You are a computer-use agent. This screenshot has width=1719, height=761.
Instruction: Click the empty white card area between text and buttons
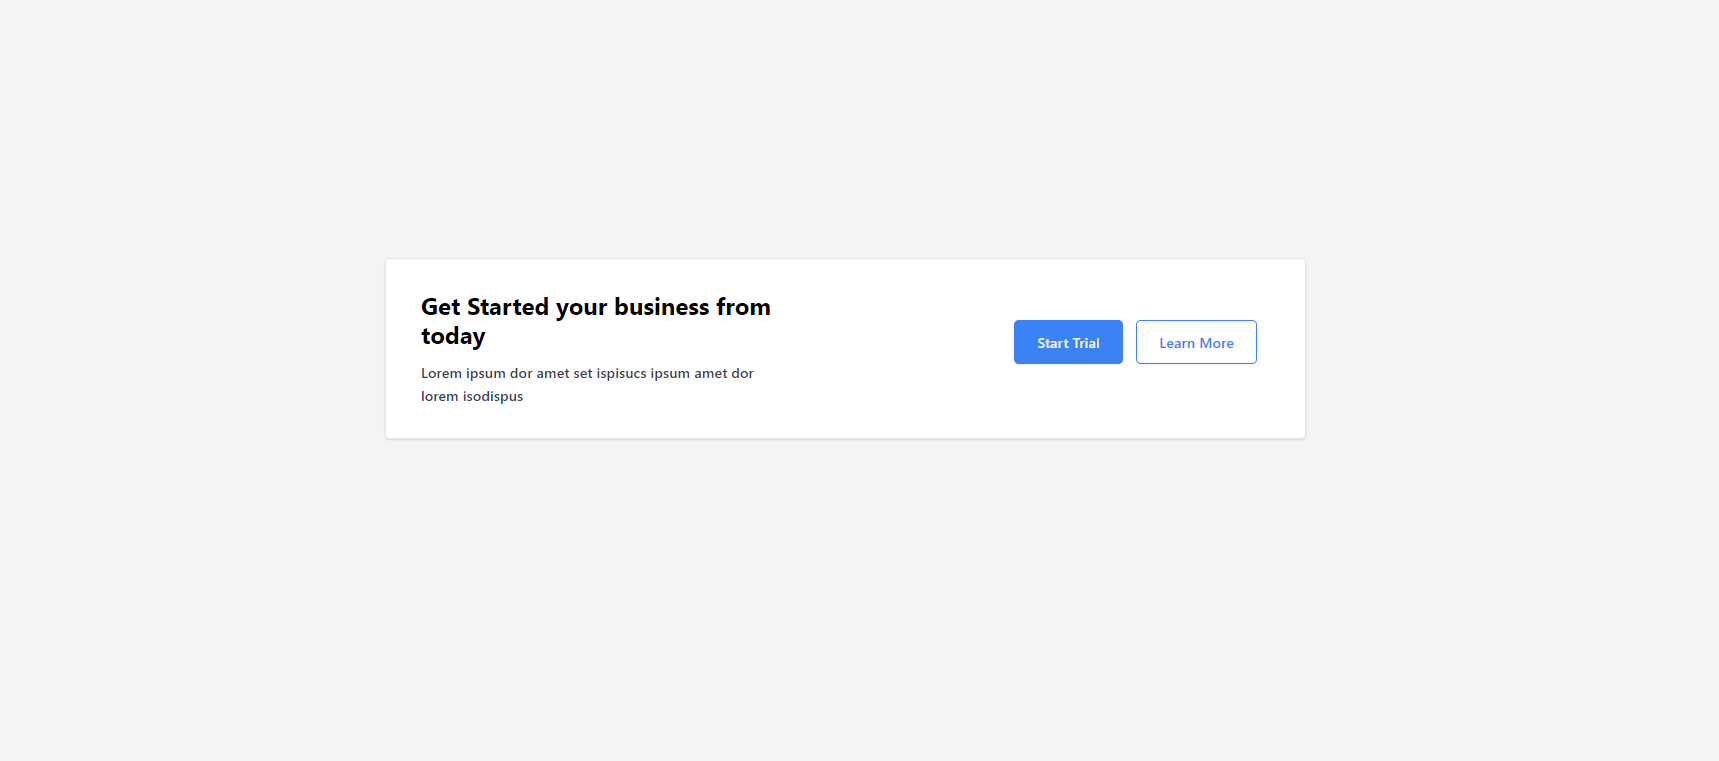(x=890, y=348)
